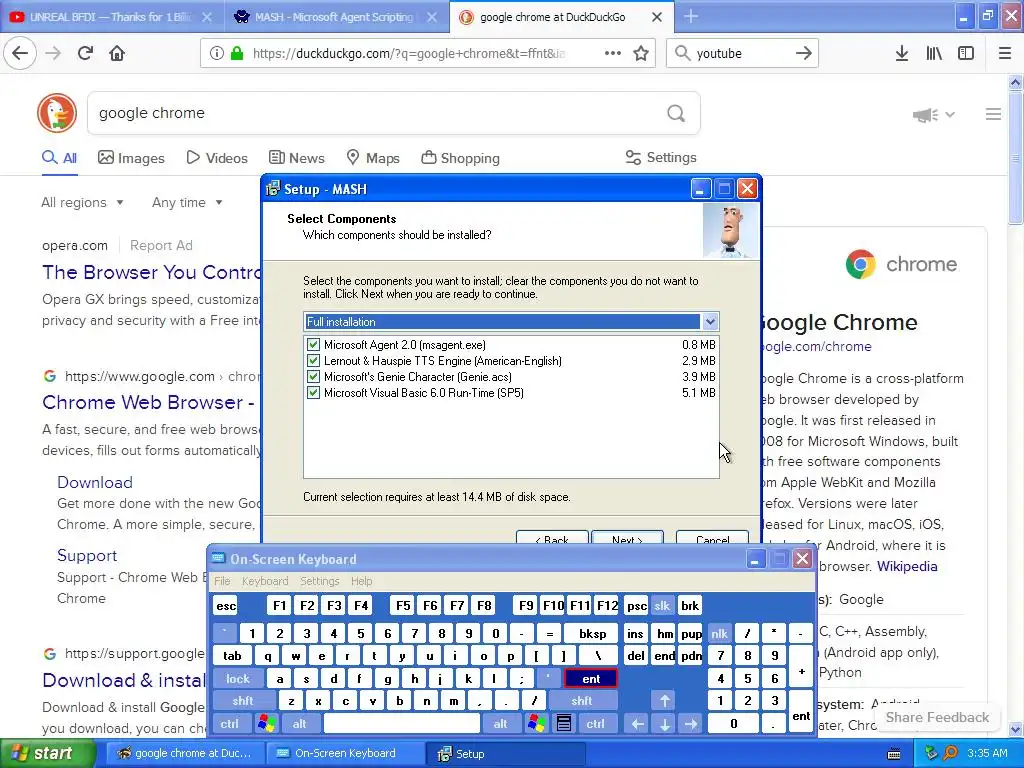1024x768 pixels.
Task: Switch to MASH - Microsoft Agent Scripting tab
Action: click(x=334, y=17)
